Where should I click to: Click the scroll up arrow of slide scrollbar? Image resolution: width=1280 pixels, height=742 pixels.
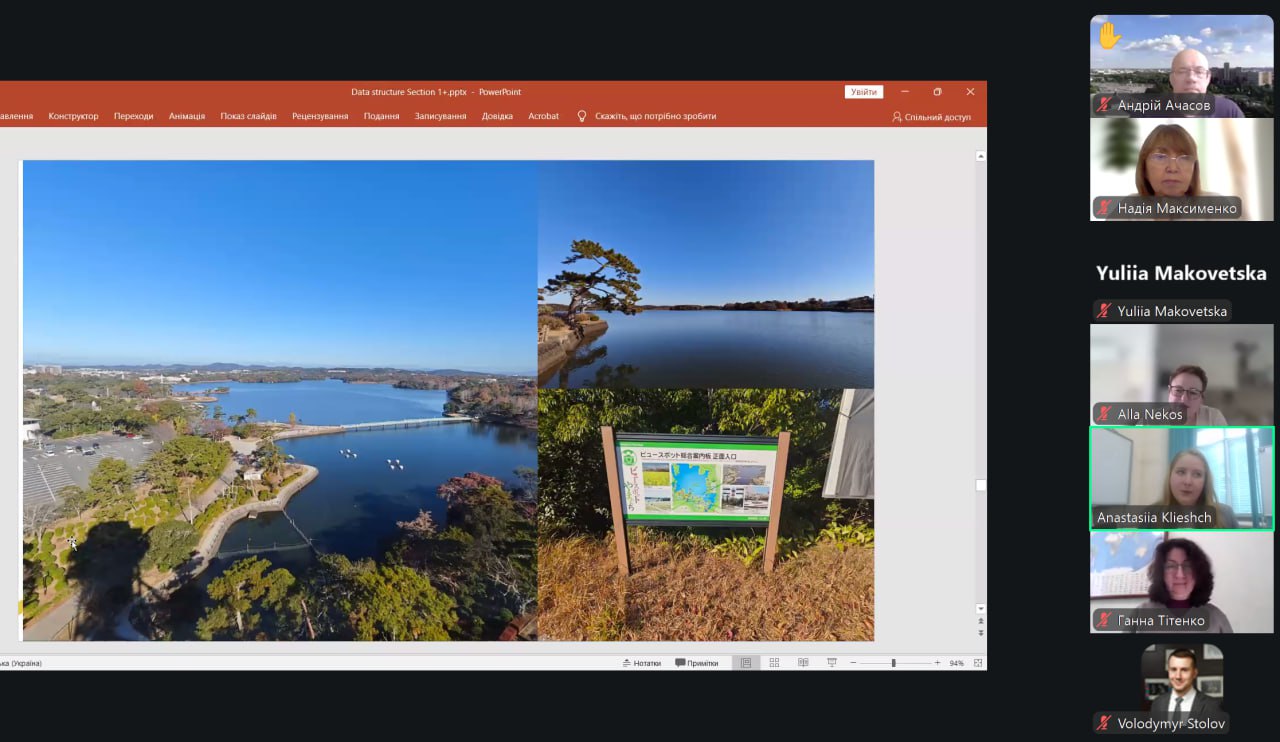(x=980, y=157)
